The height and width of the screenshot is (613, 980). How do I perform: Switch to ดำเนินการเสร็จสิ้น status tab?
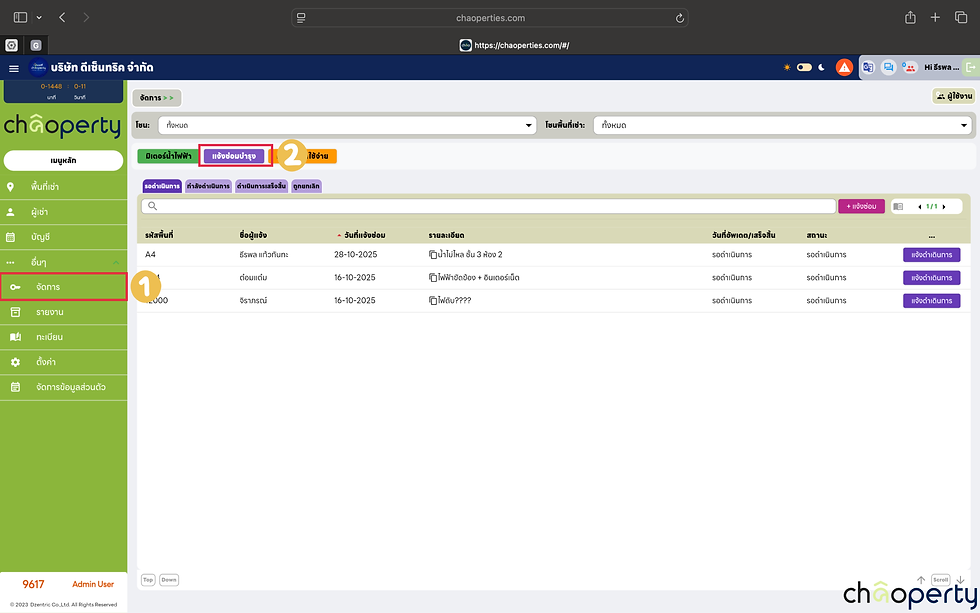pos(261,186)
